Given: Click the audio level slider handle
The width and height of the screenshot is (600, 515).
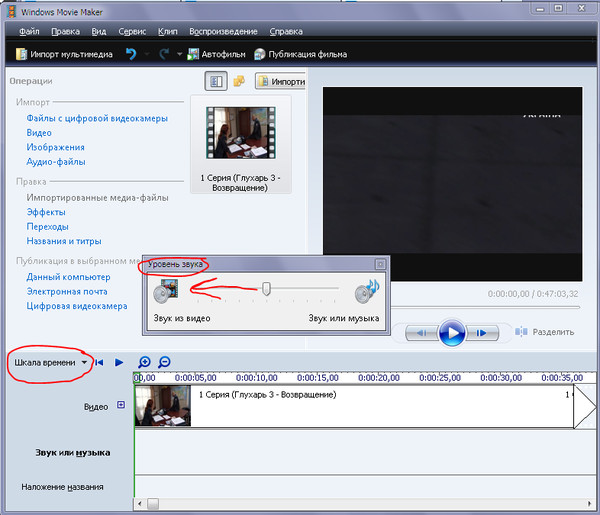Looking at the screenshot, I should coord(266,289).
